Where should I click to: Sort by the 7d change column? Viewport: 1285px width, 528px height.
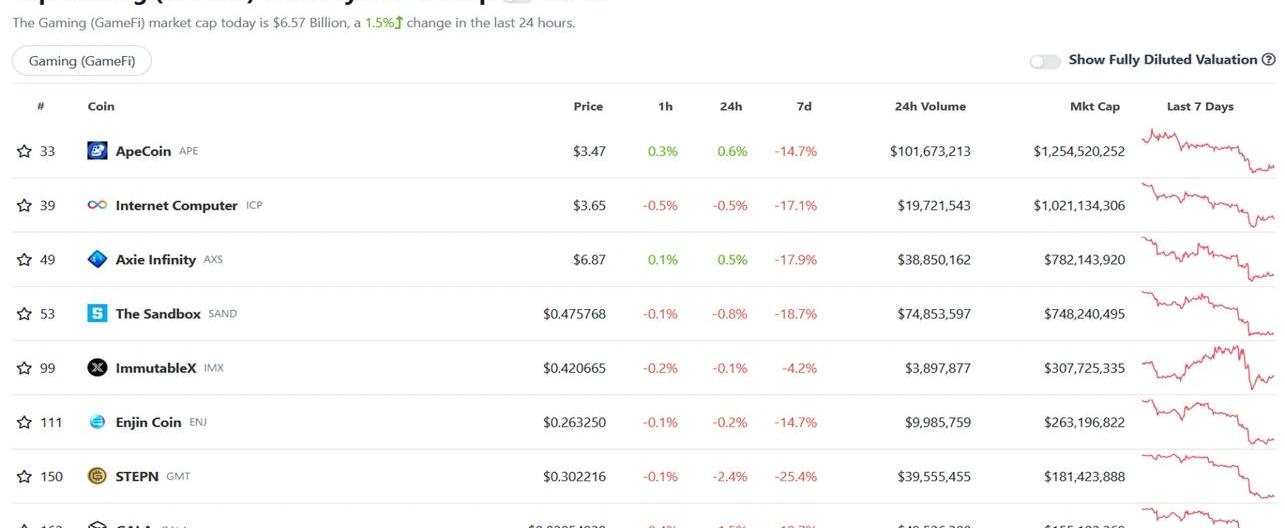(804, 107)
